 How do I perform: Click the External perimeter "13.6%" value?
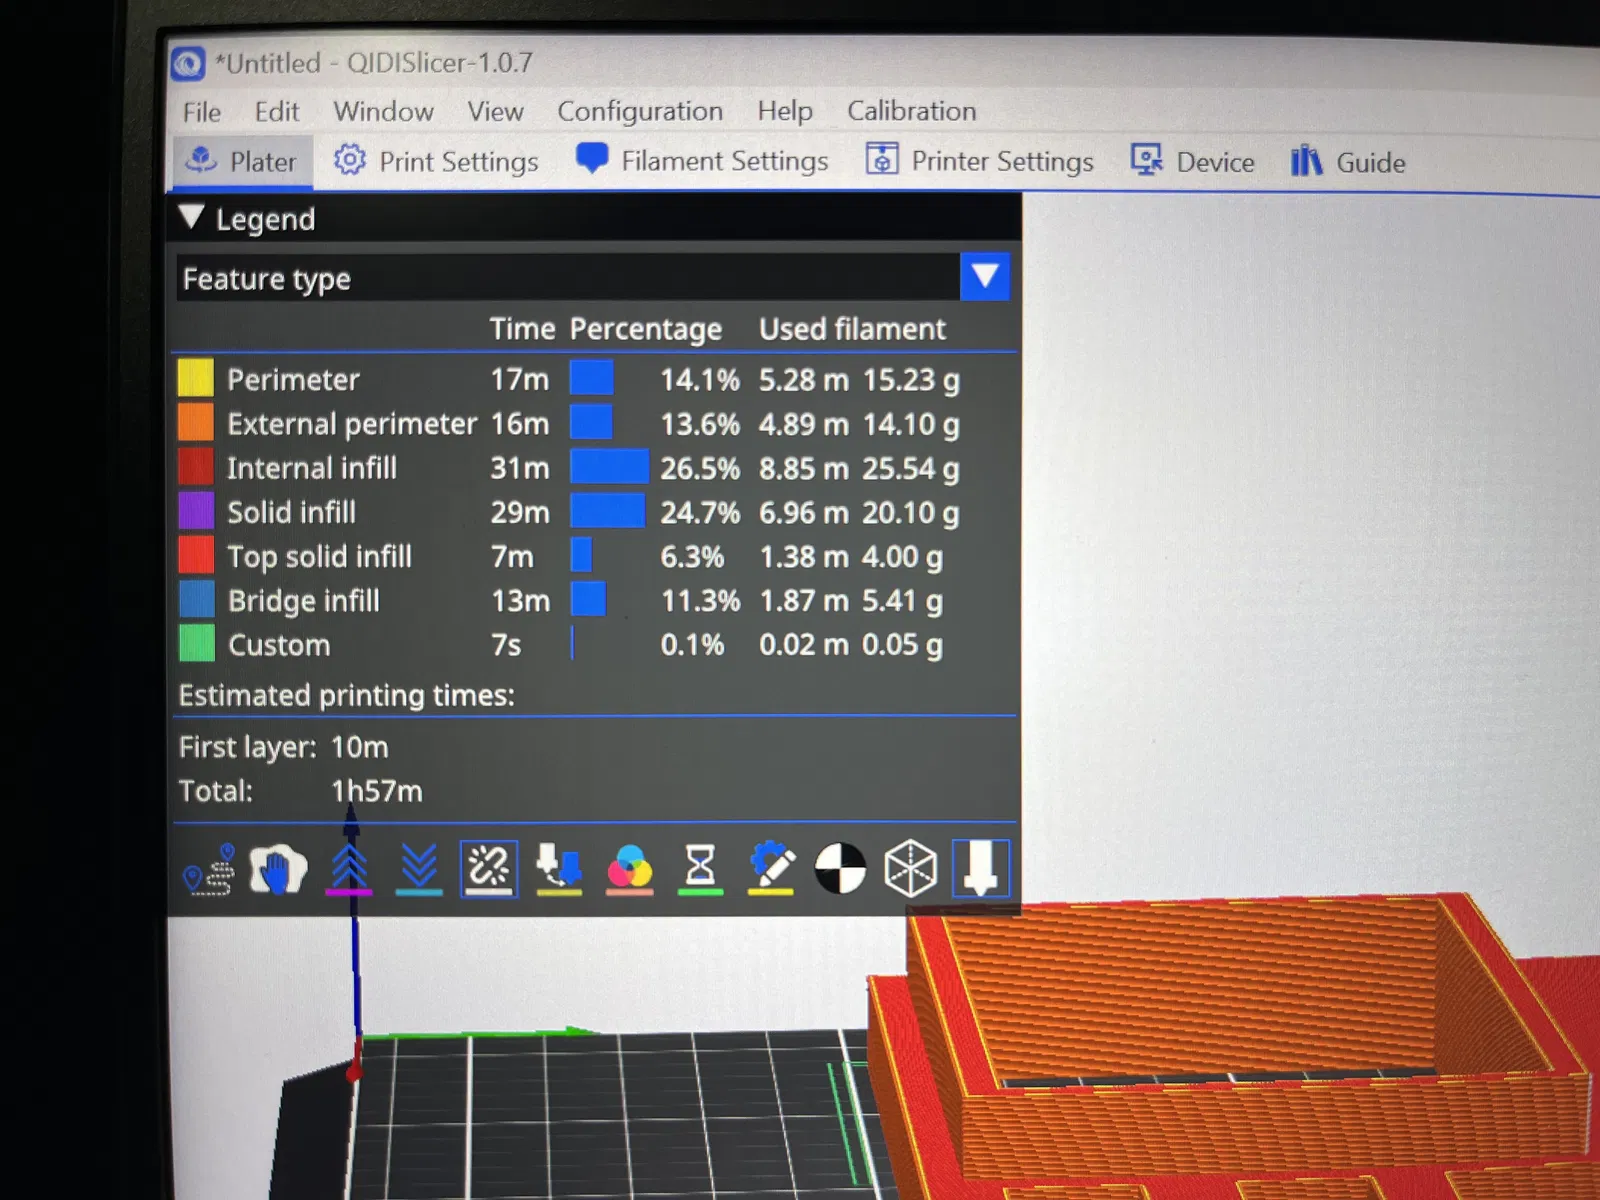700,424
